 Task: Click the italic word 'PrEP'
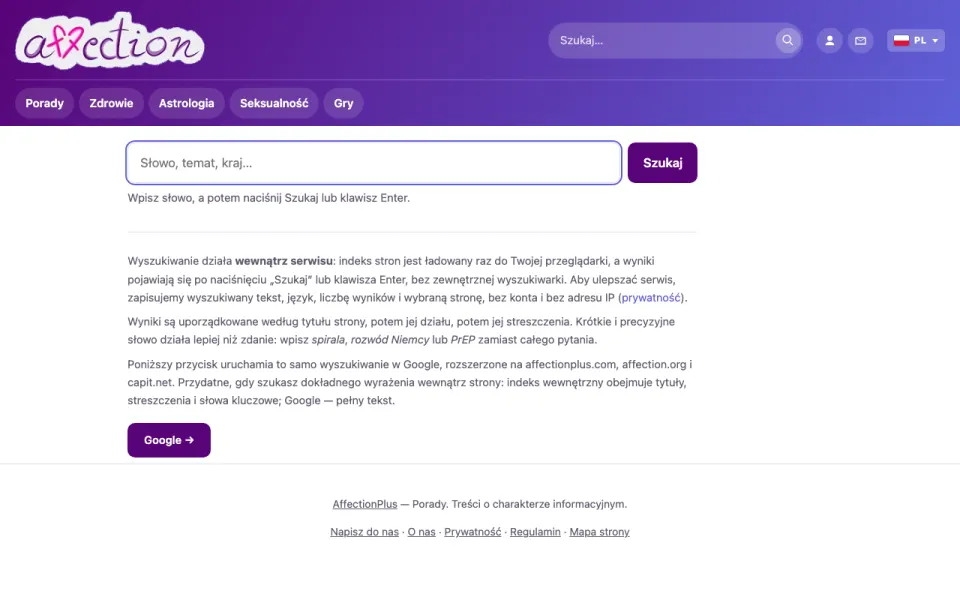pos(463,340)
